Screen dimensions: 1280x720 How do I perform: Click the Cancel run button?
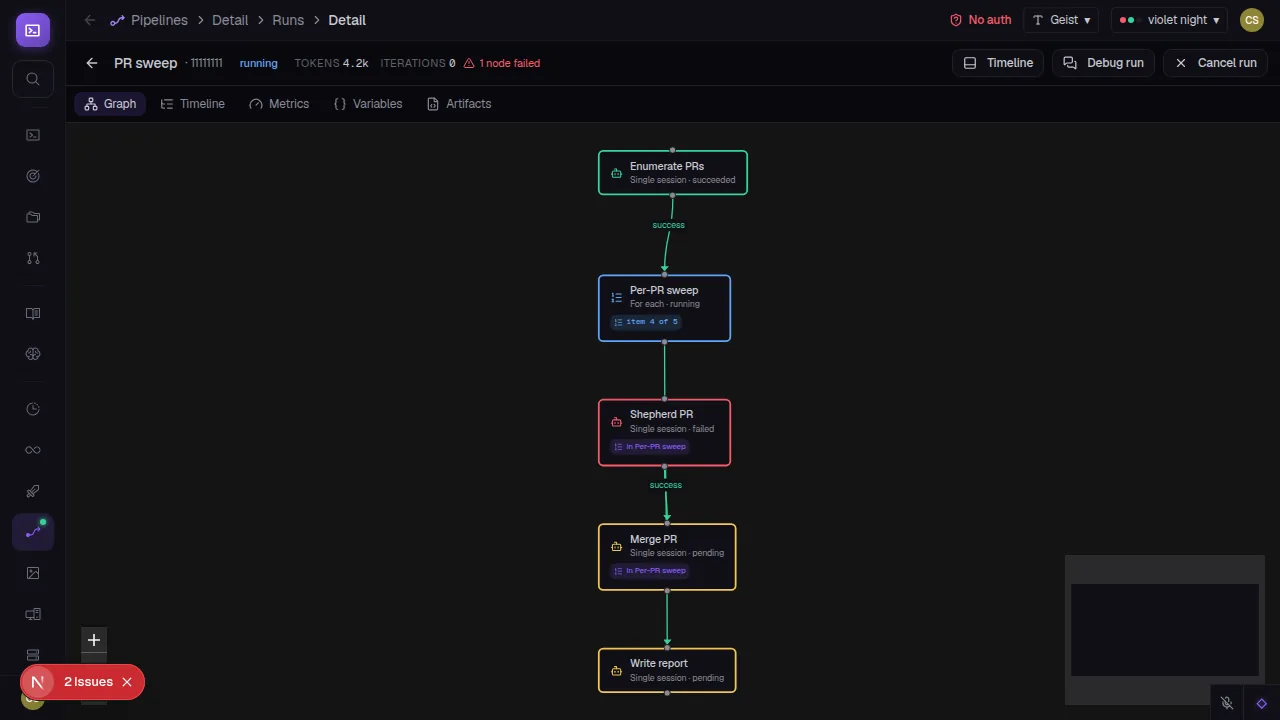[1215, 63]
